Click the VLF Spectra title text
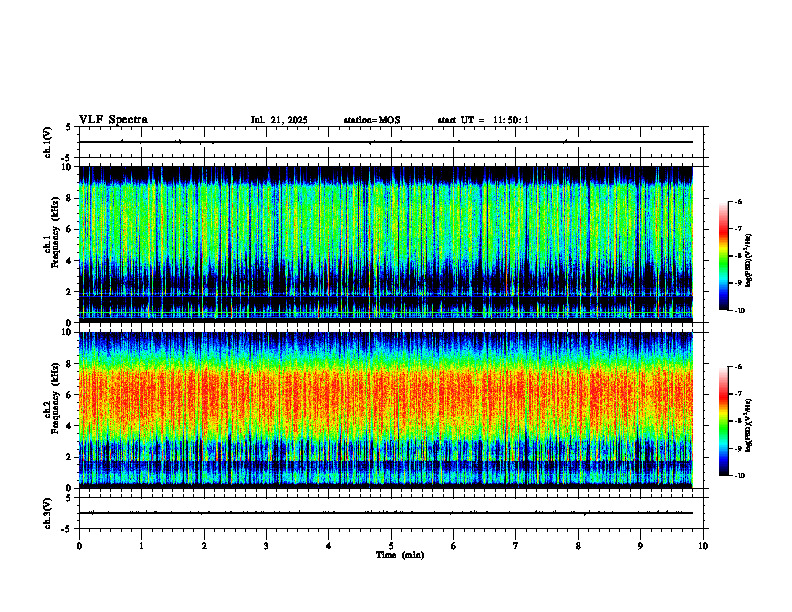The image size is (792, 612). pos(113,120)
